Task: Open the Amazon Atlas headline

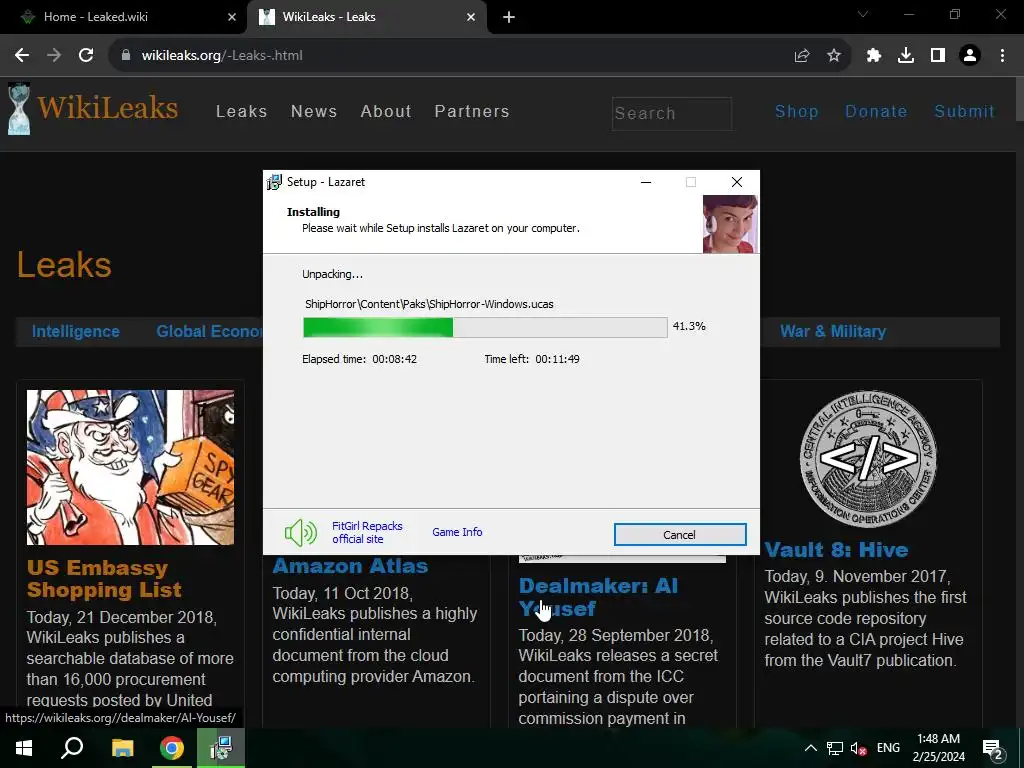Action: [350, 566]
